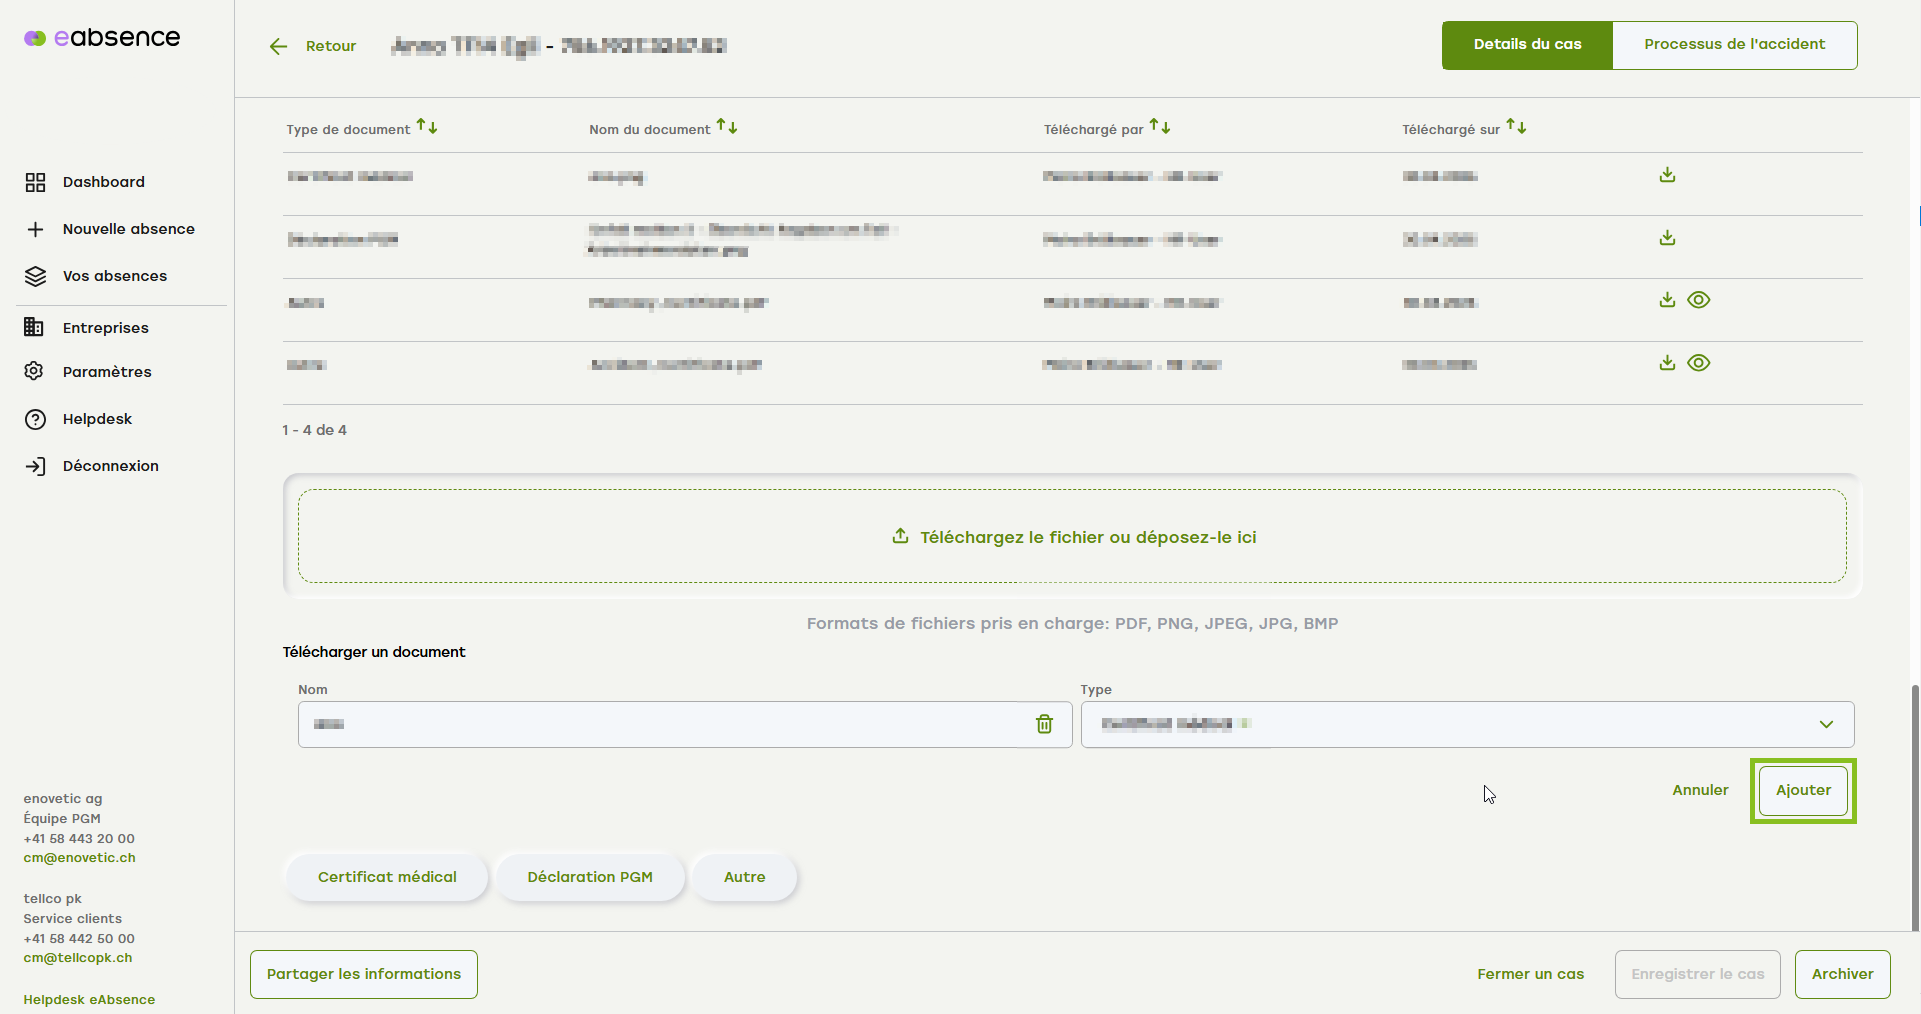Sort documents by Téléchargé sur column
The image size is (1921, 1014).
1516,127
